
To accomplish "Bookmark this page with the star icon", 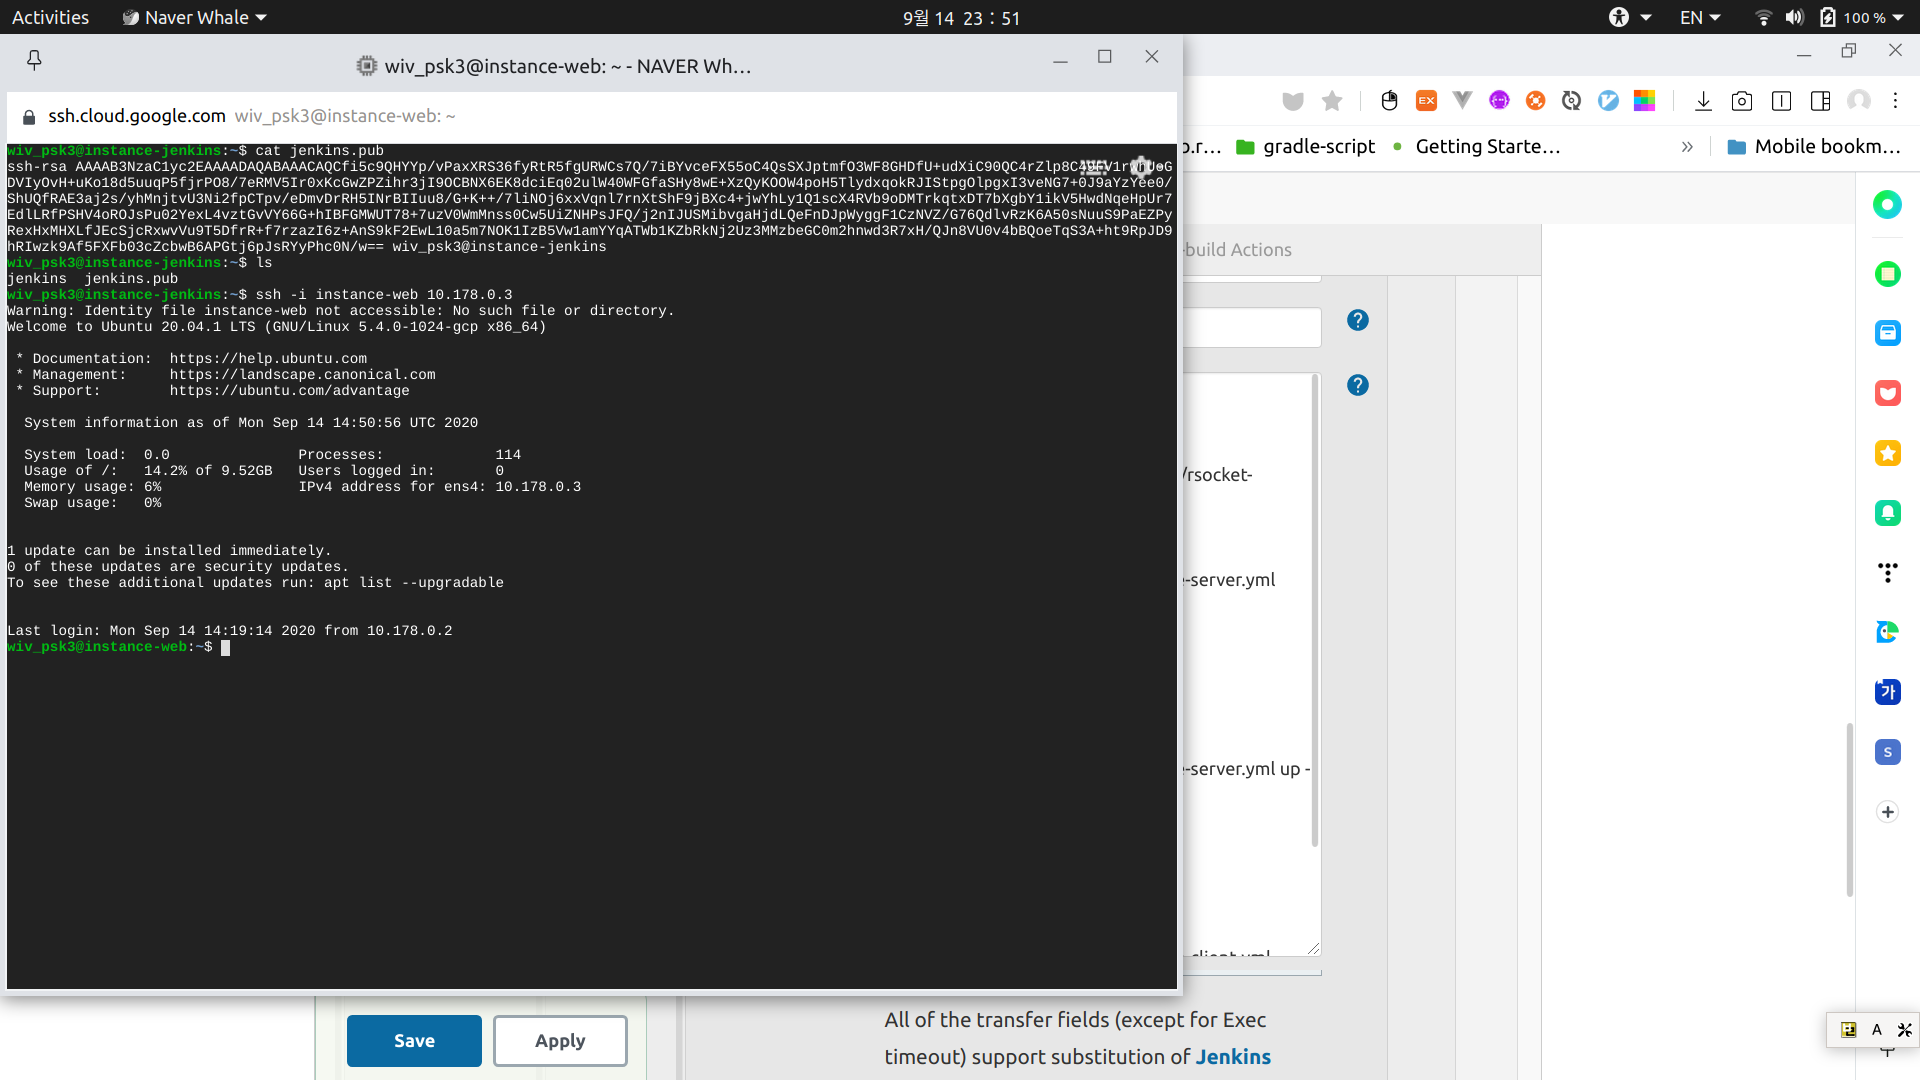I will pyautogui.click(x=1332, y=101).
